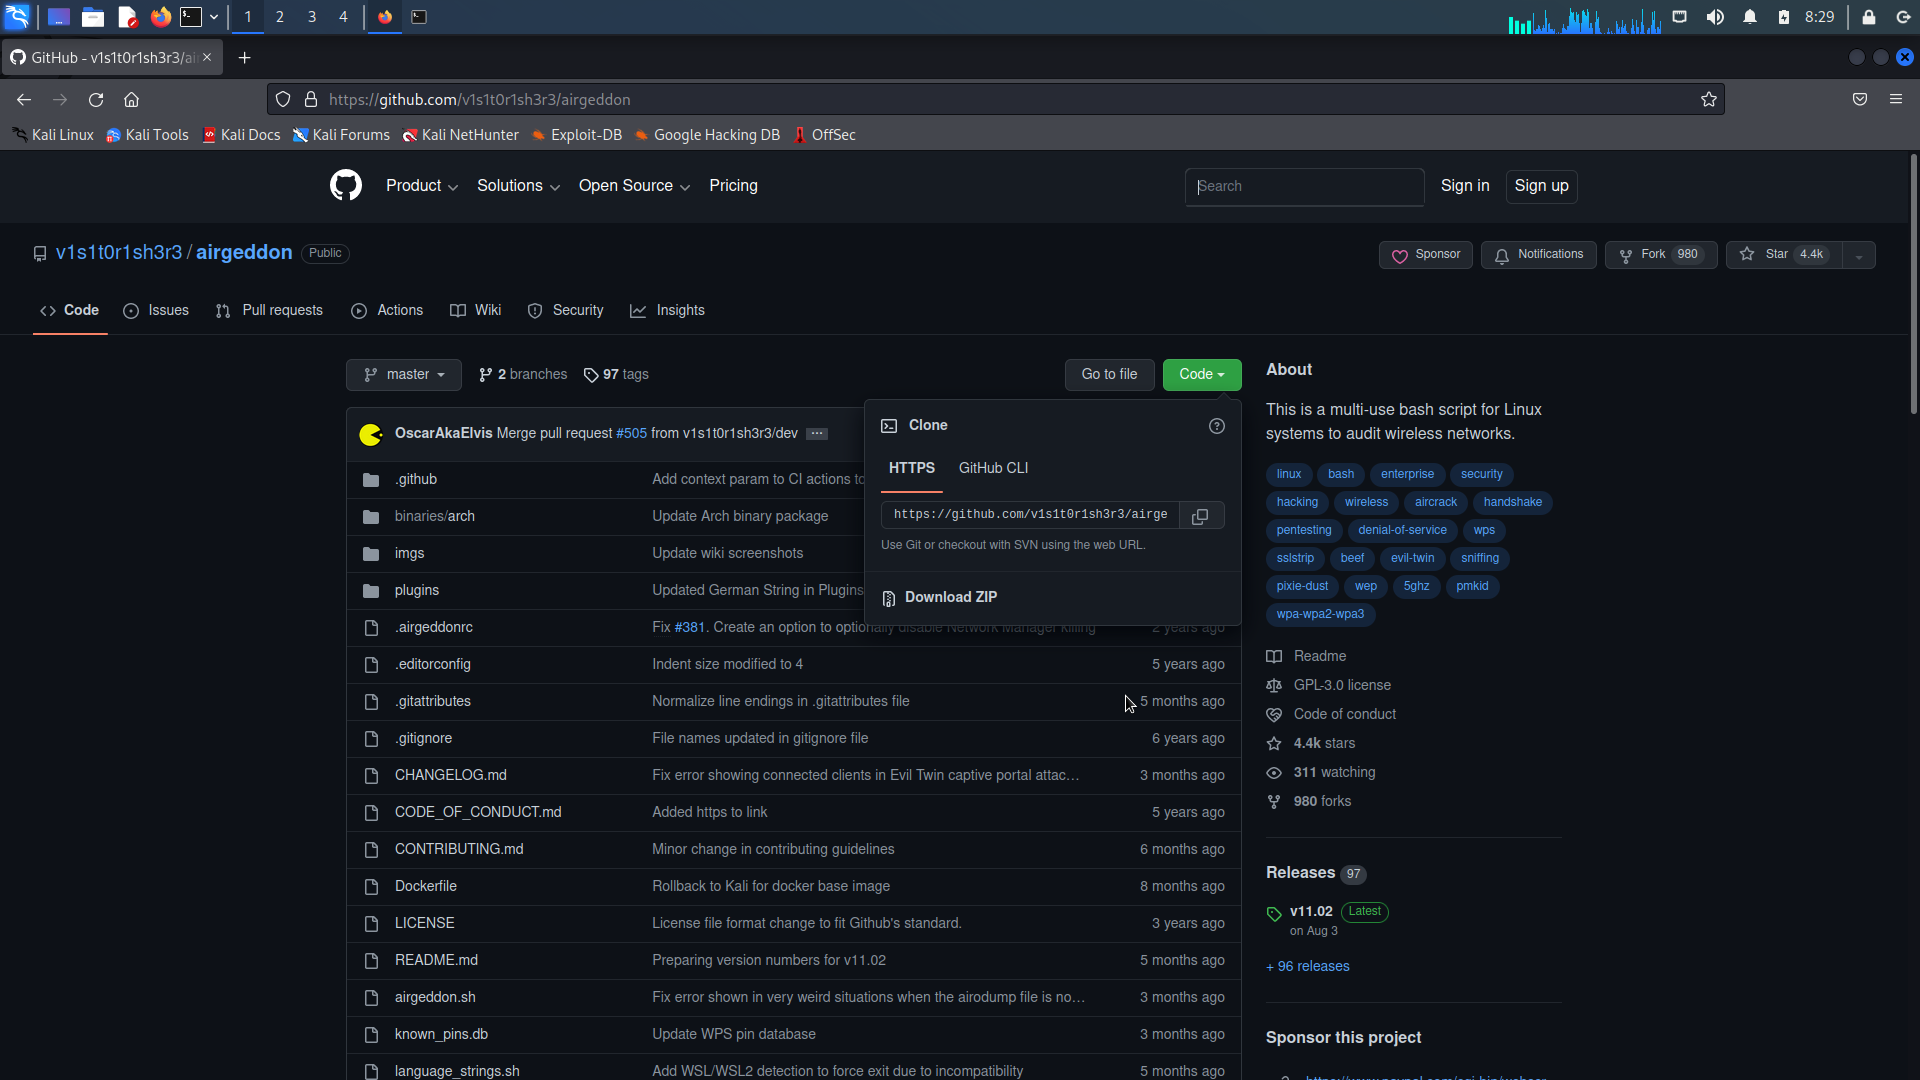Screen dimensions: 1920x1080
Task: View the 2 branches link
Action: tap(523, 375)
